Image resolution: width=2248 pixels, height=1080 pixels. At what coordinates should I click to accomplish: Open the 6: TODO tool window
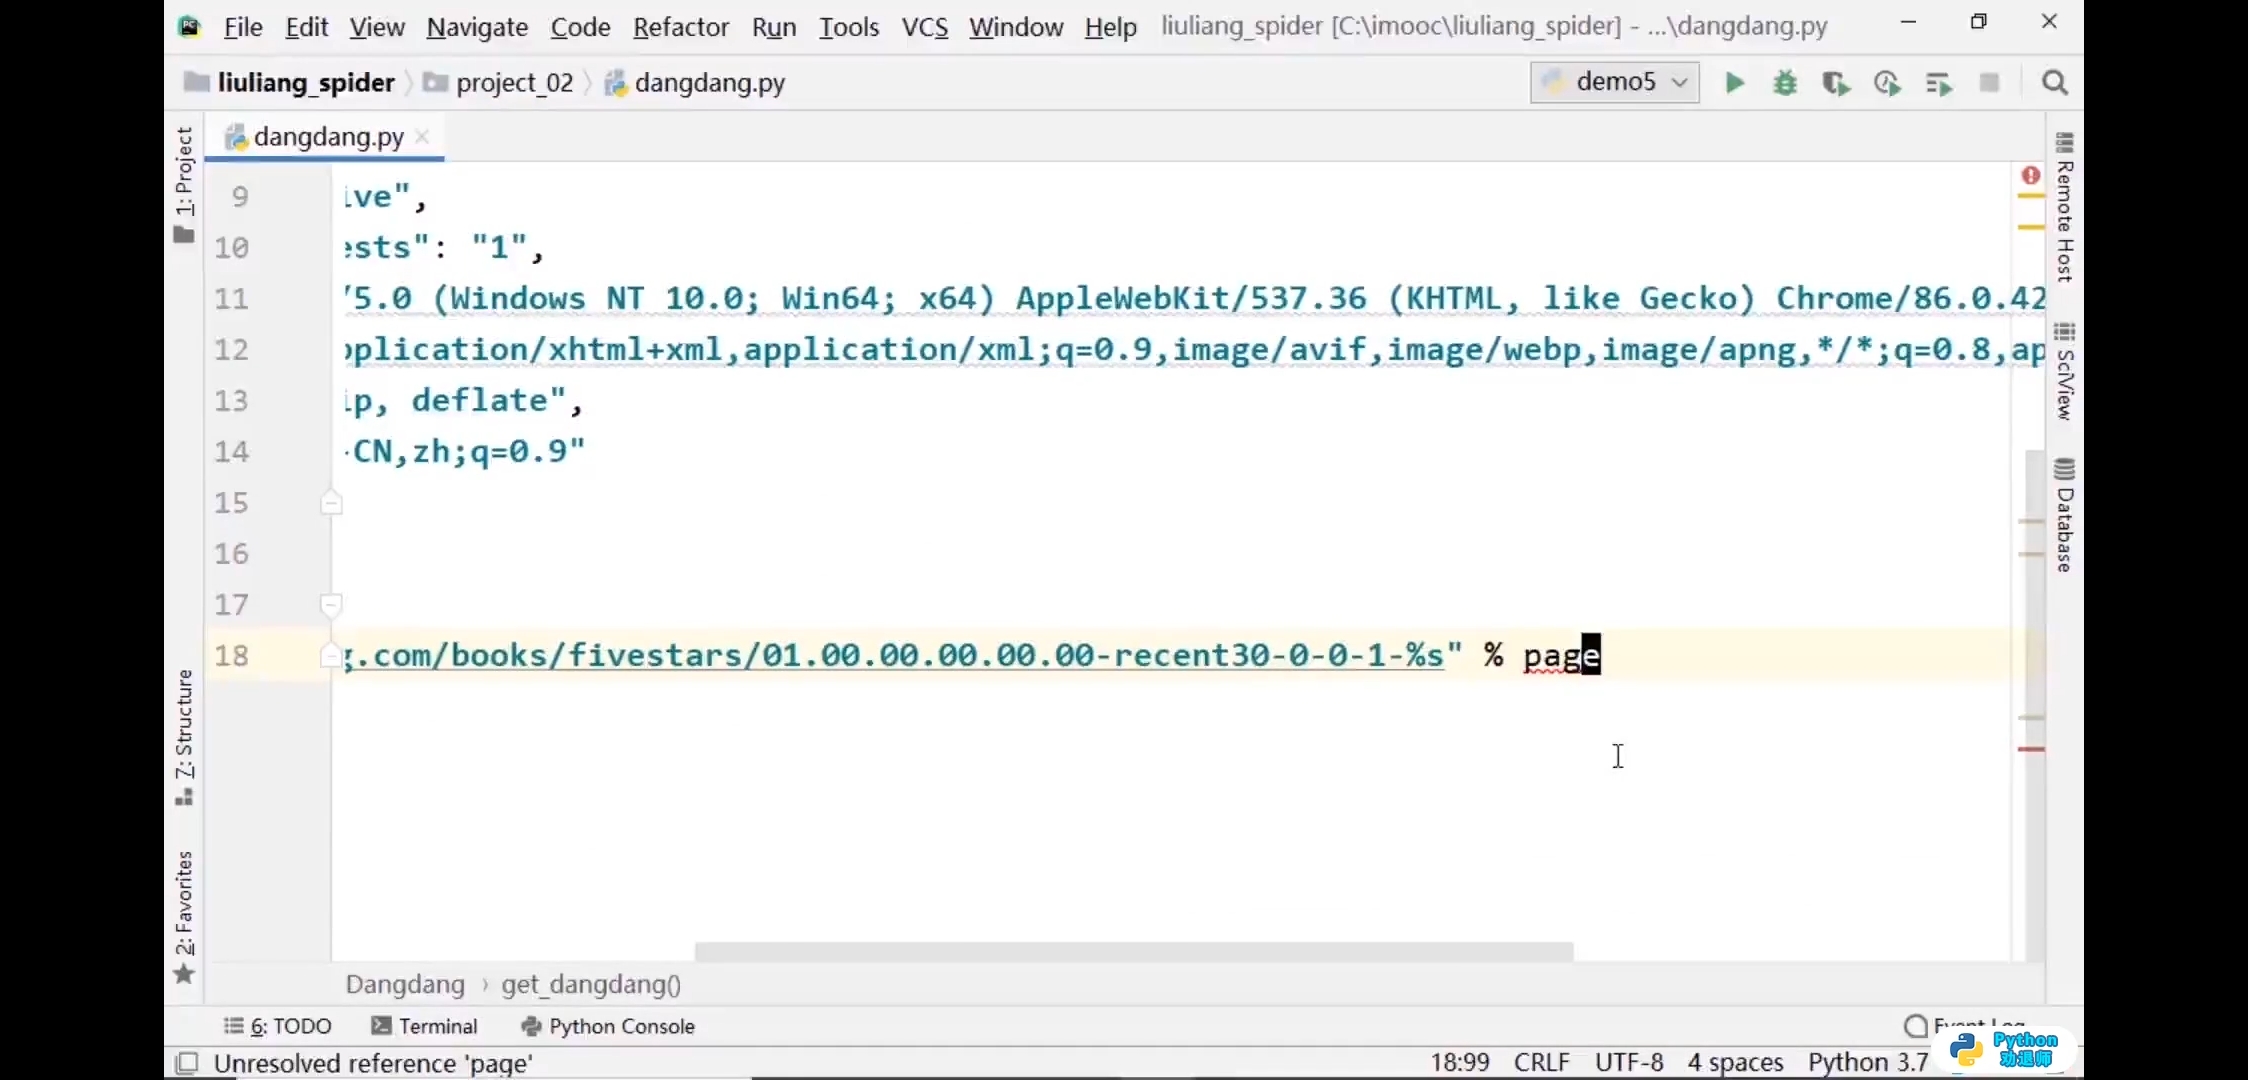point(278,1026)
